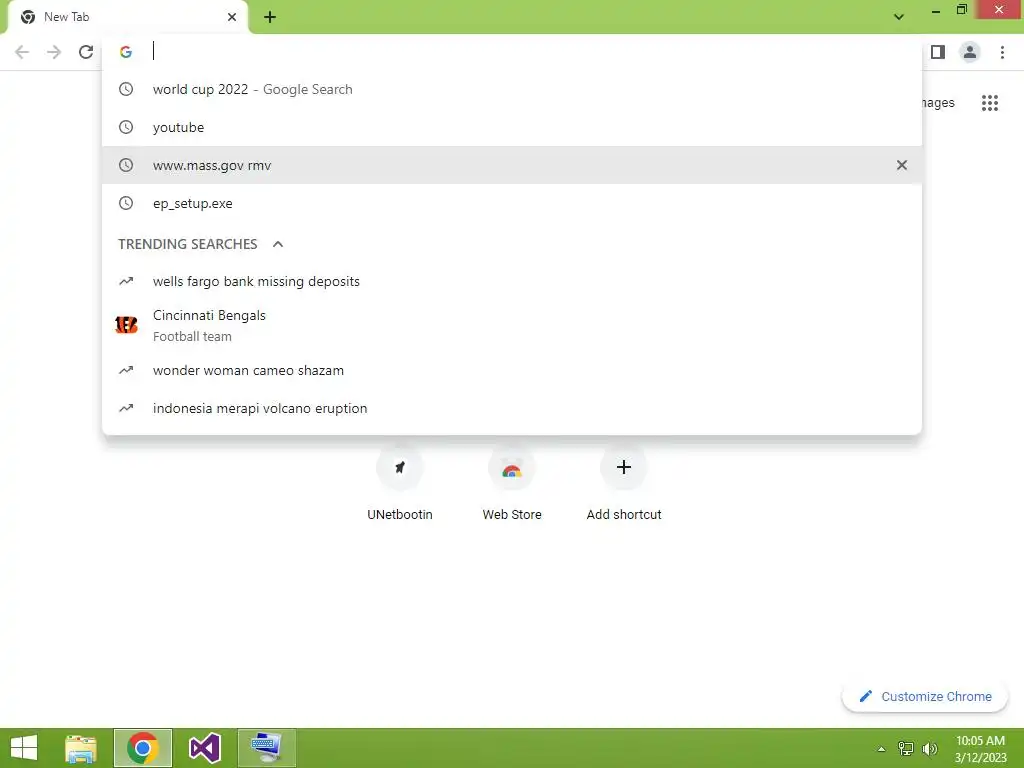Open the volume speaker tray icon
This screenshot has height=768, width=1024.
[930, 748]
